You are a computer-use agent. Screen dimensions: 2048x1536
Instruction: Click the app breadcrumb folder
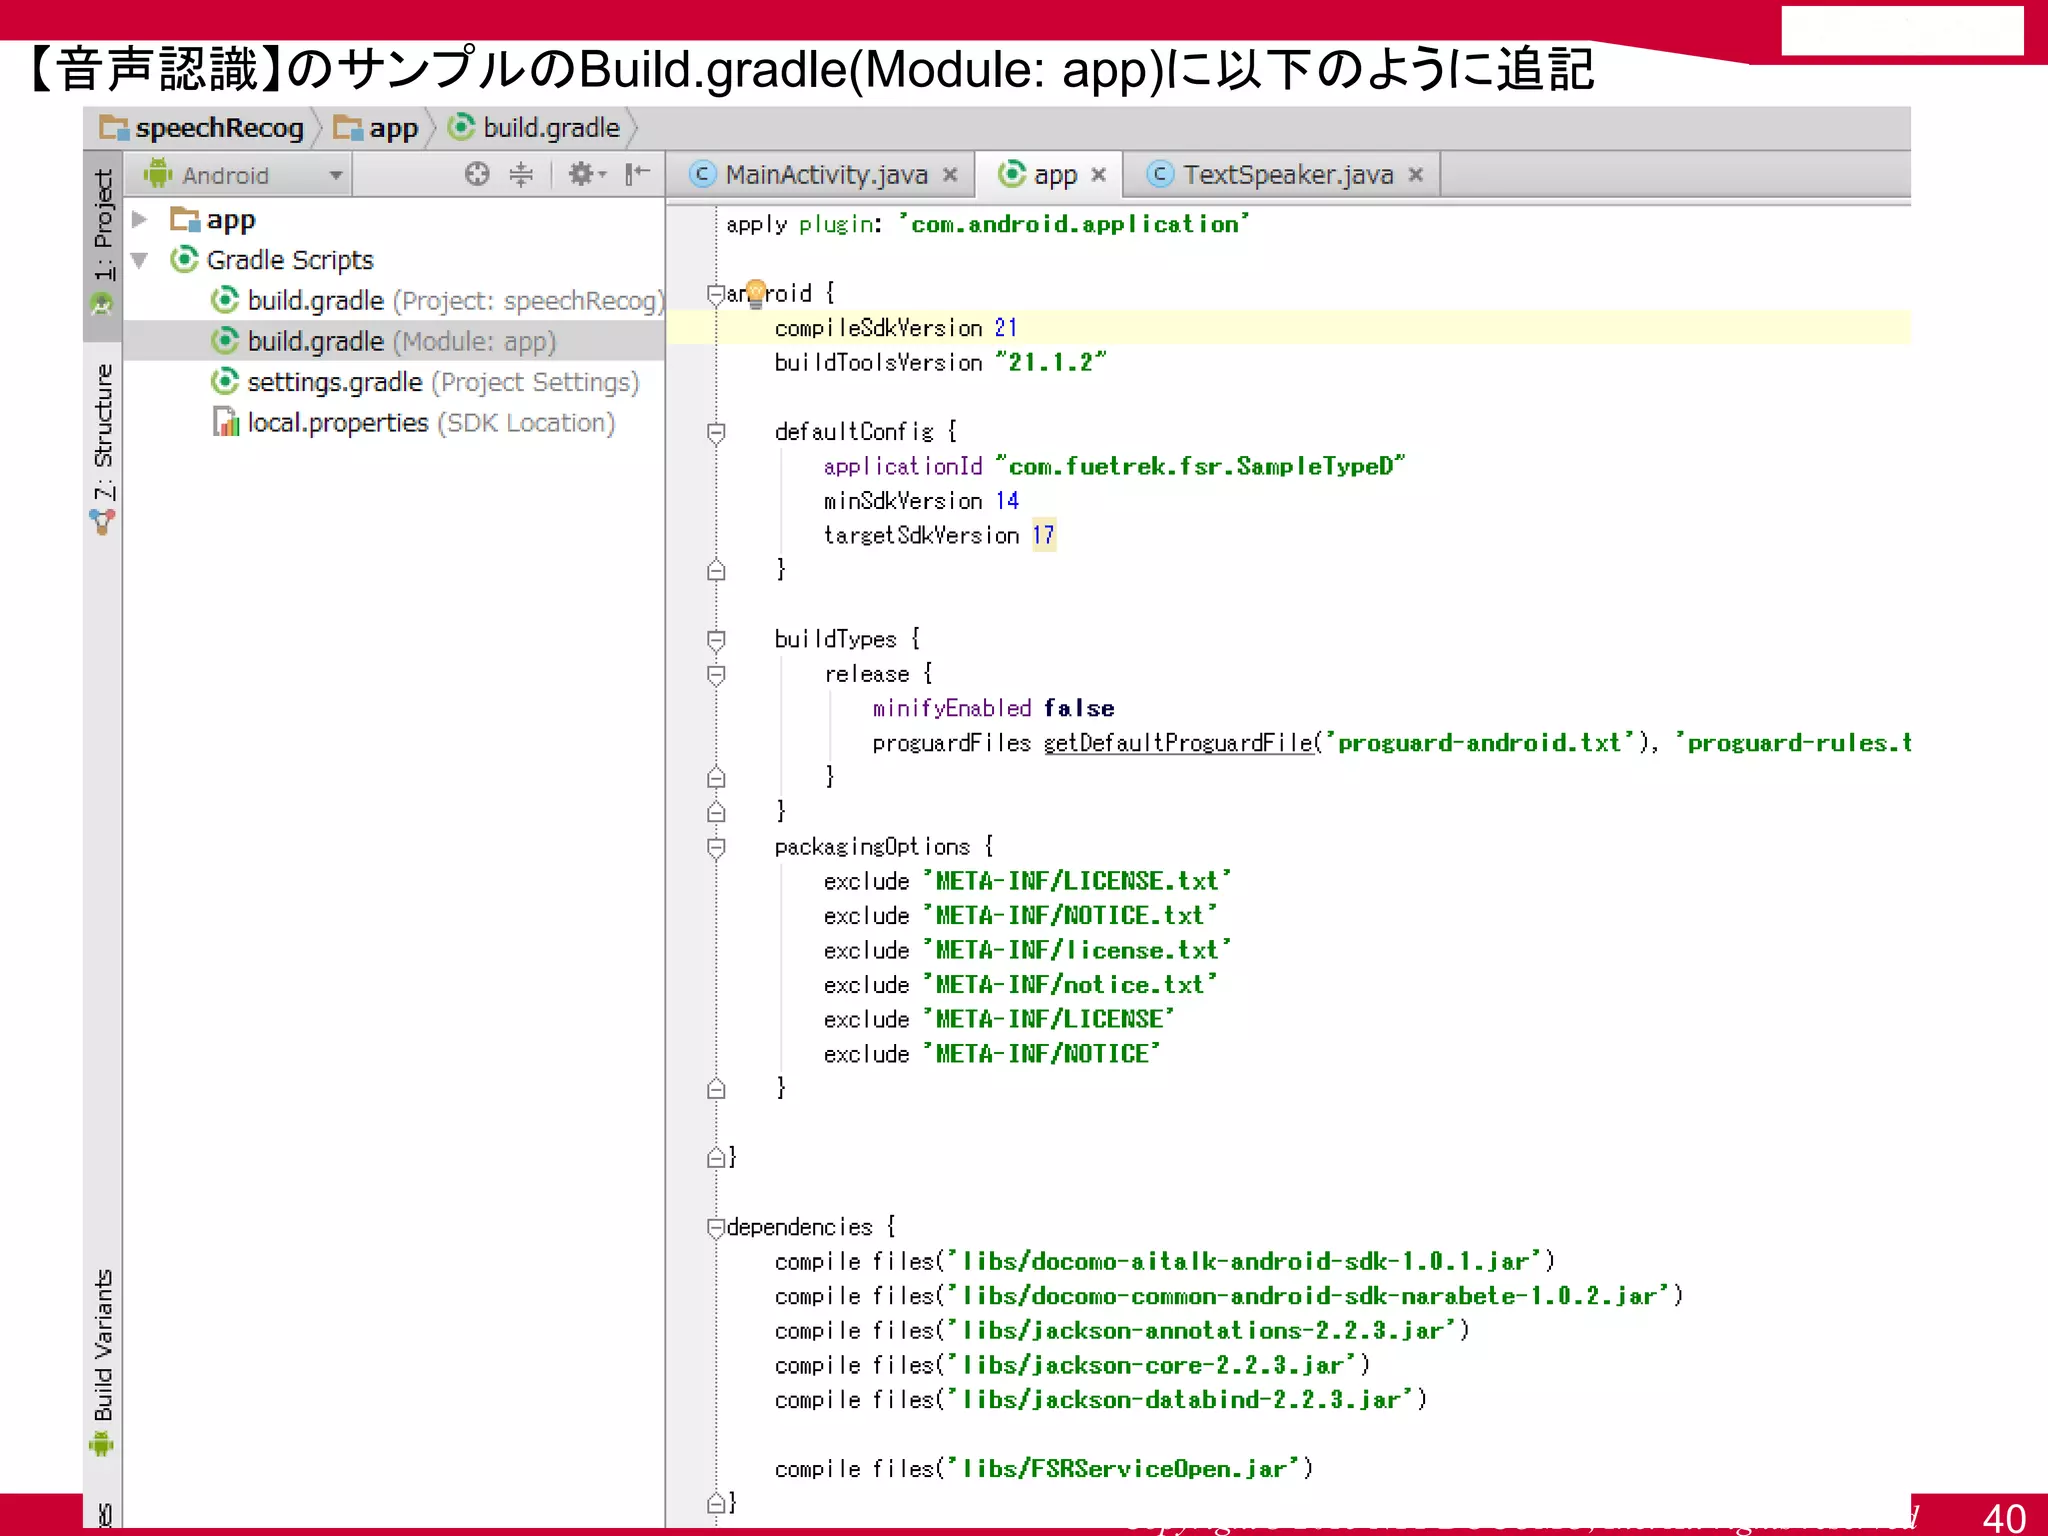coord(376,128)
